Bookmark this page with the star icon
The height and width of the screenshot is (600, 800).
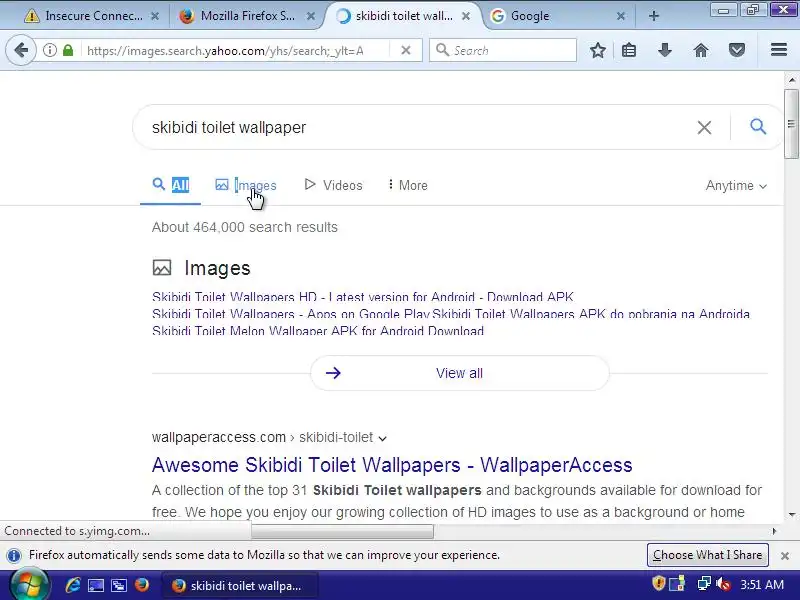[597, 50]
